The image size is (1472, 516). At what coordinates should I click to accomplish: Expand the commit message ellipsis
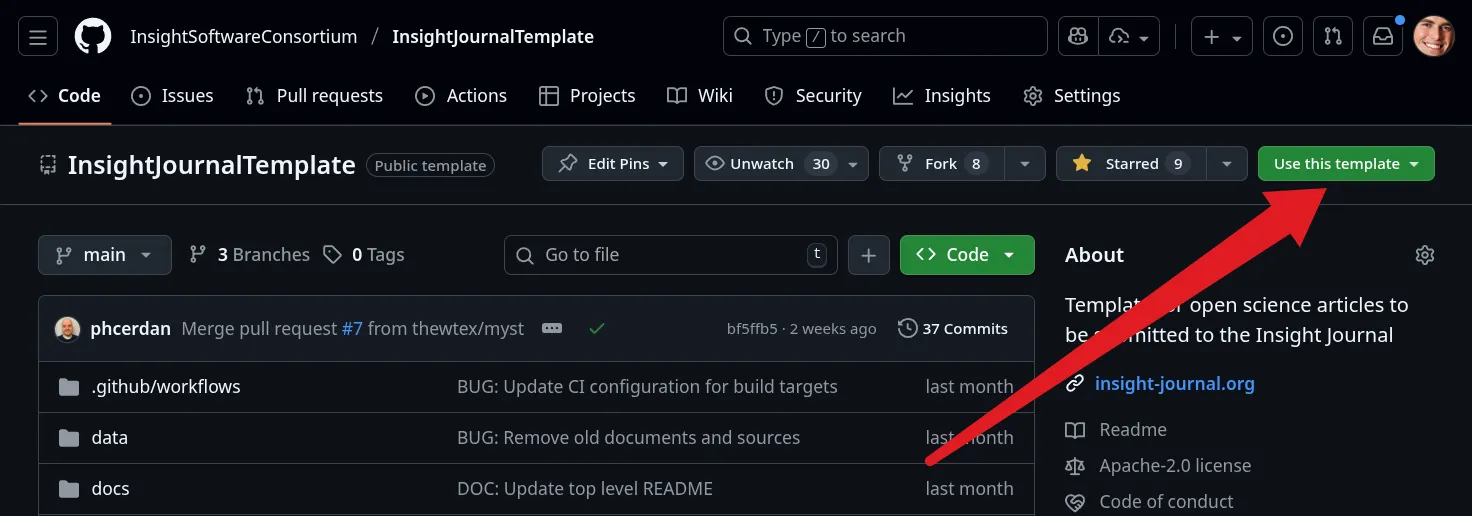coord(552,328)
